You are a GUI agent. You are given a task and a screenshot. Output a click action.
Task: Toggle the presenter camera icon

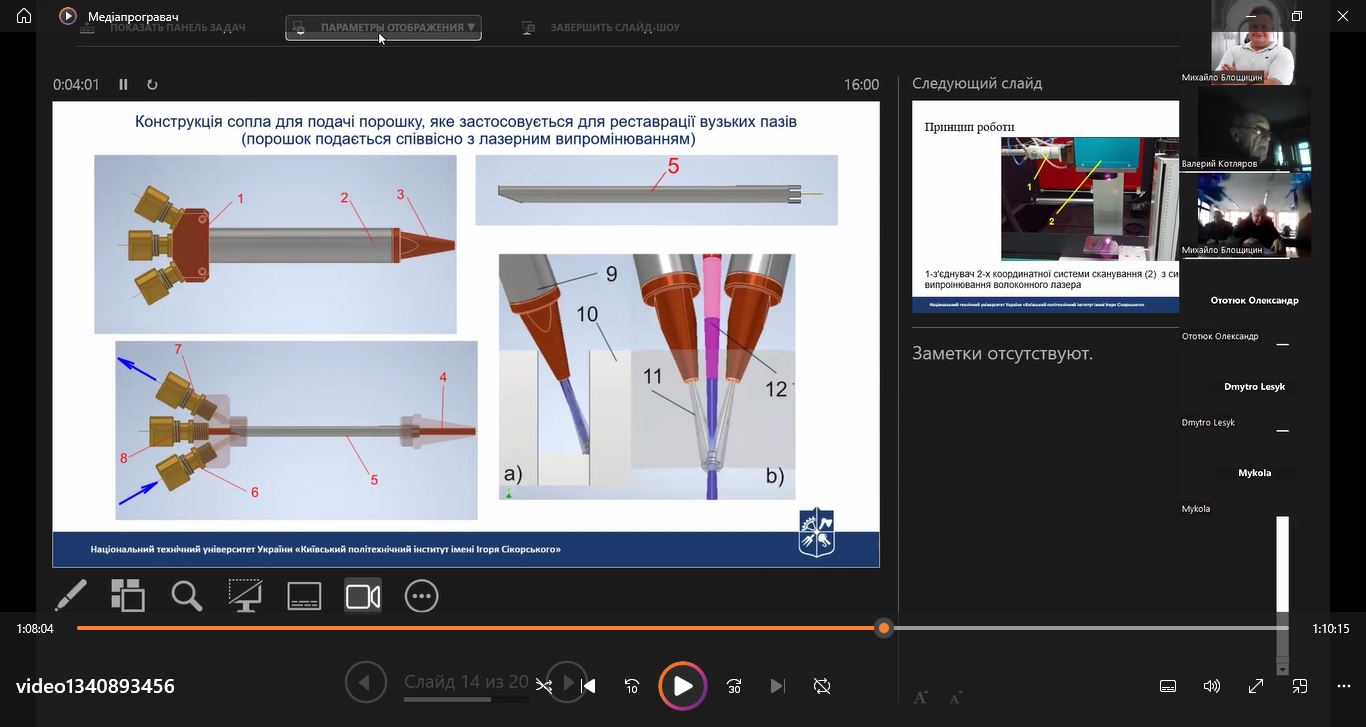point(363,596)
